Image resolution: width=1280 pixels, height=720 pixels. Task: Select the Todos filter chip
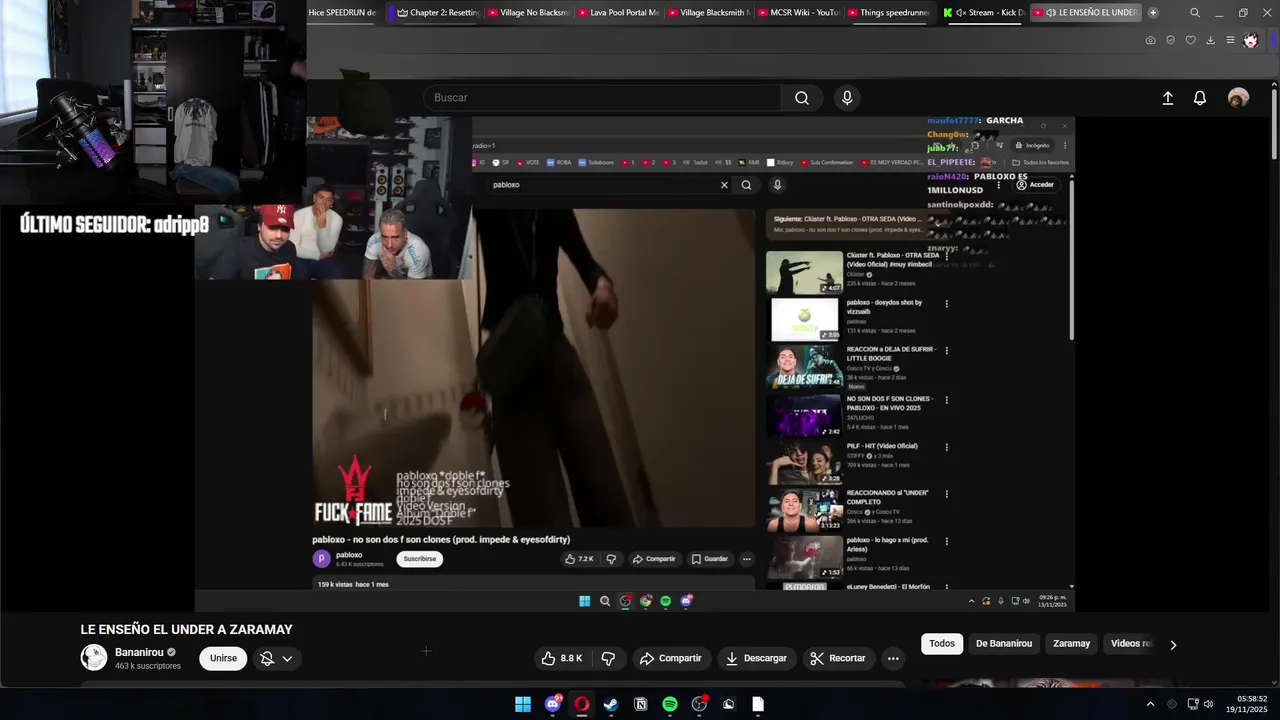pyautogui.click(x=942, y=644)
